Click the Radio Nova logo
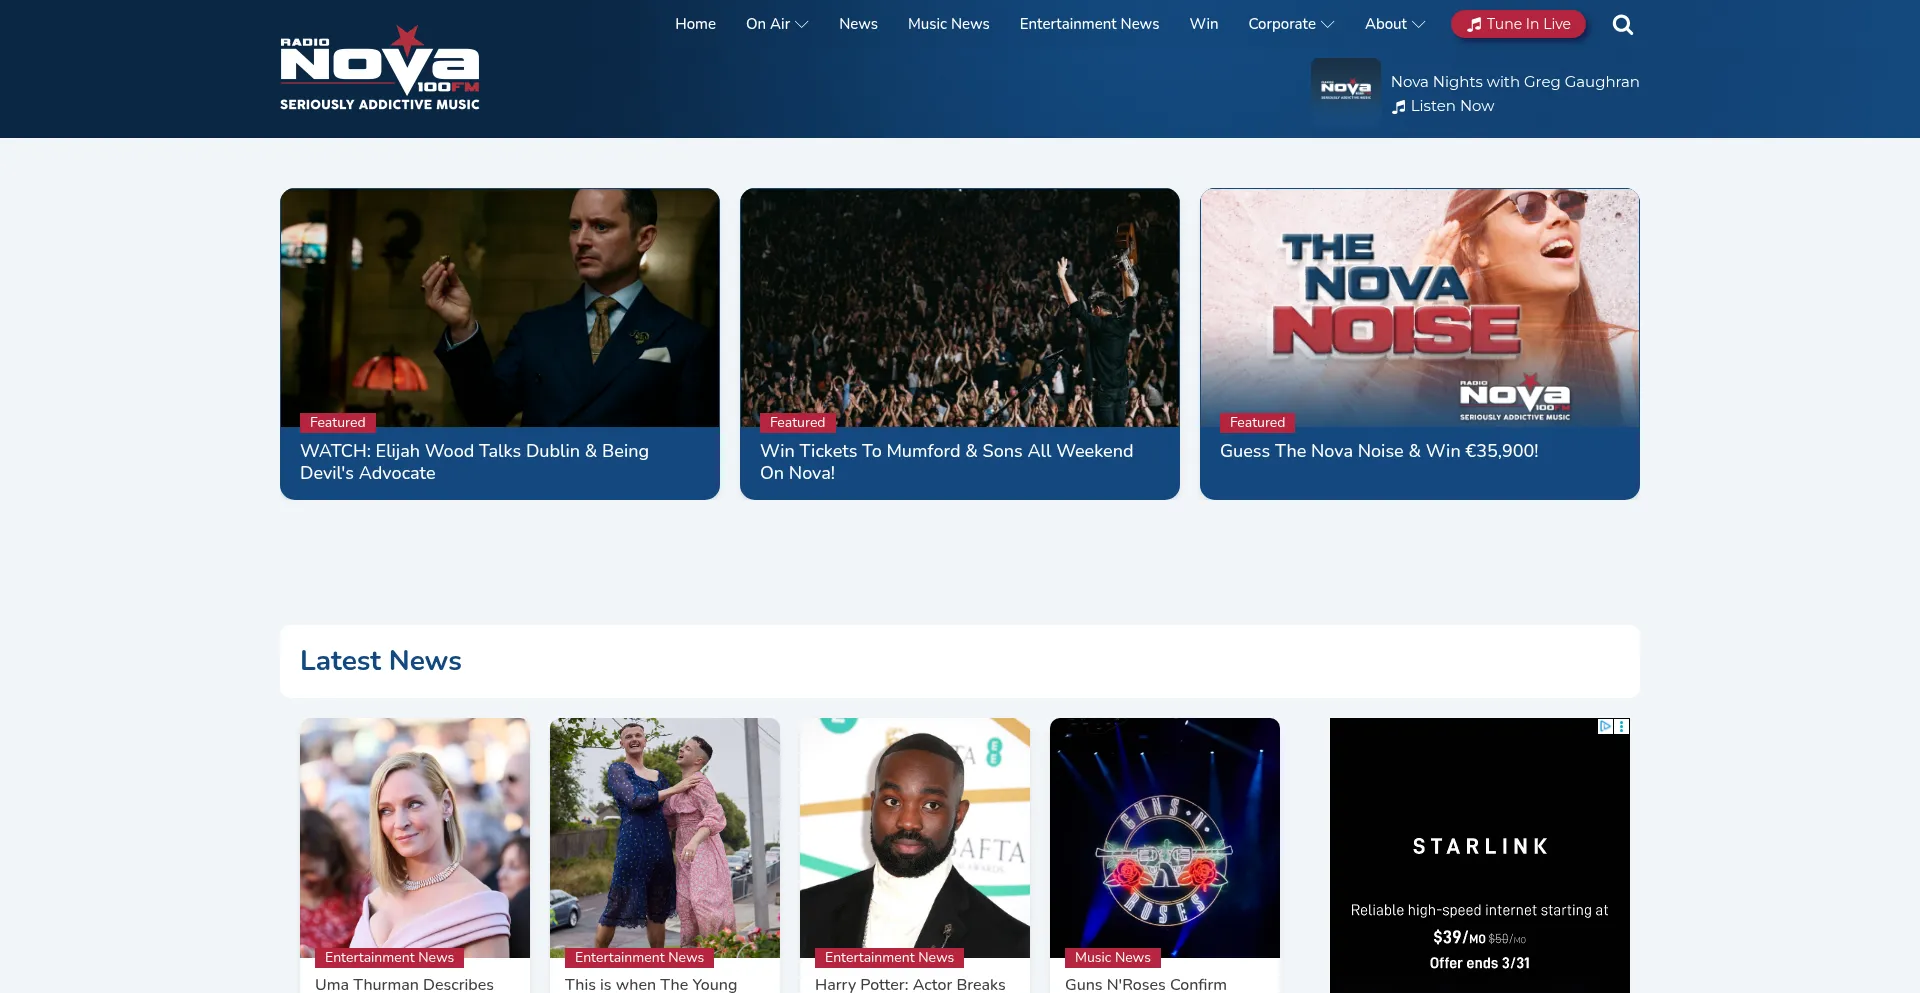This screenshot has width=1920, height=993. tap(380, 68)
